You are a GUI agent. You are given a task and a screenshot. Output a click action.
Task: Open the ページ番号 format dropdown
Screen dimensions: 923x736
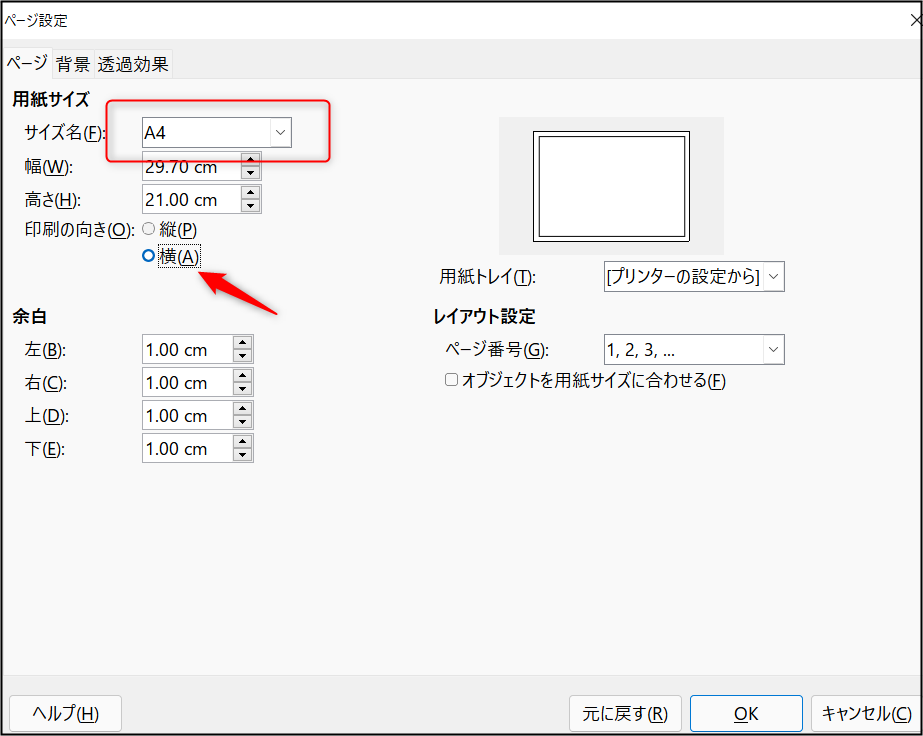point(694,350)
